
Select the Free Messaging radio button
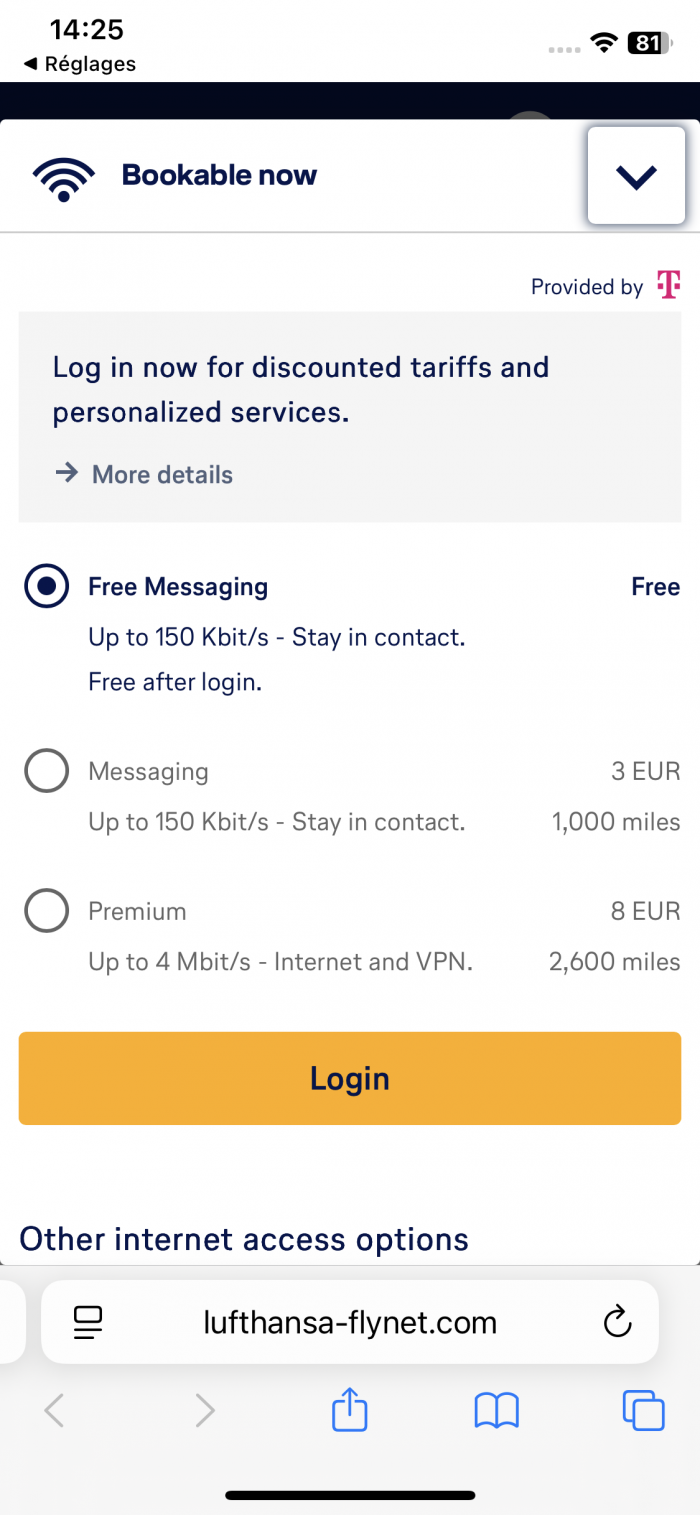click(46, 586)
